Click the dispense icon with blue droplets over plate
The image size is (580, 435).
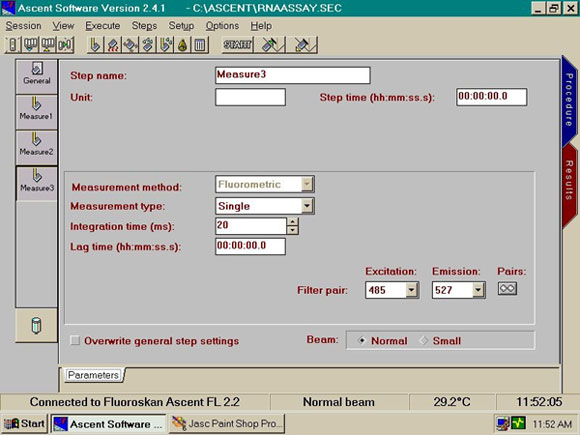click(148, 45)
